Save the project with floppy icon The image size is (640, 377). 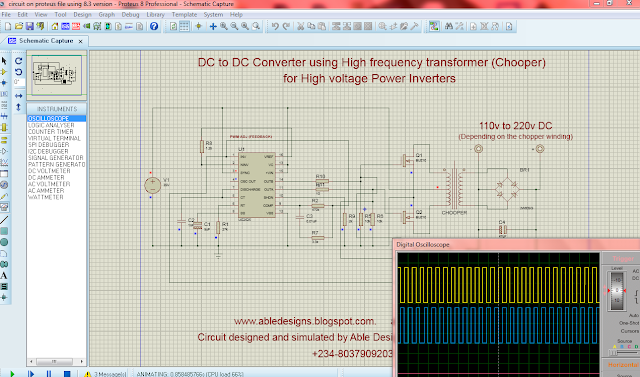click(29, 27)
